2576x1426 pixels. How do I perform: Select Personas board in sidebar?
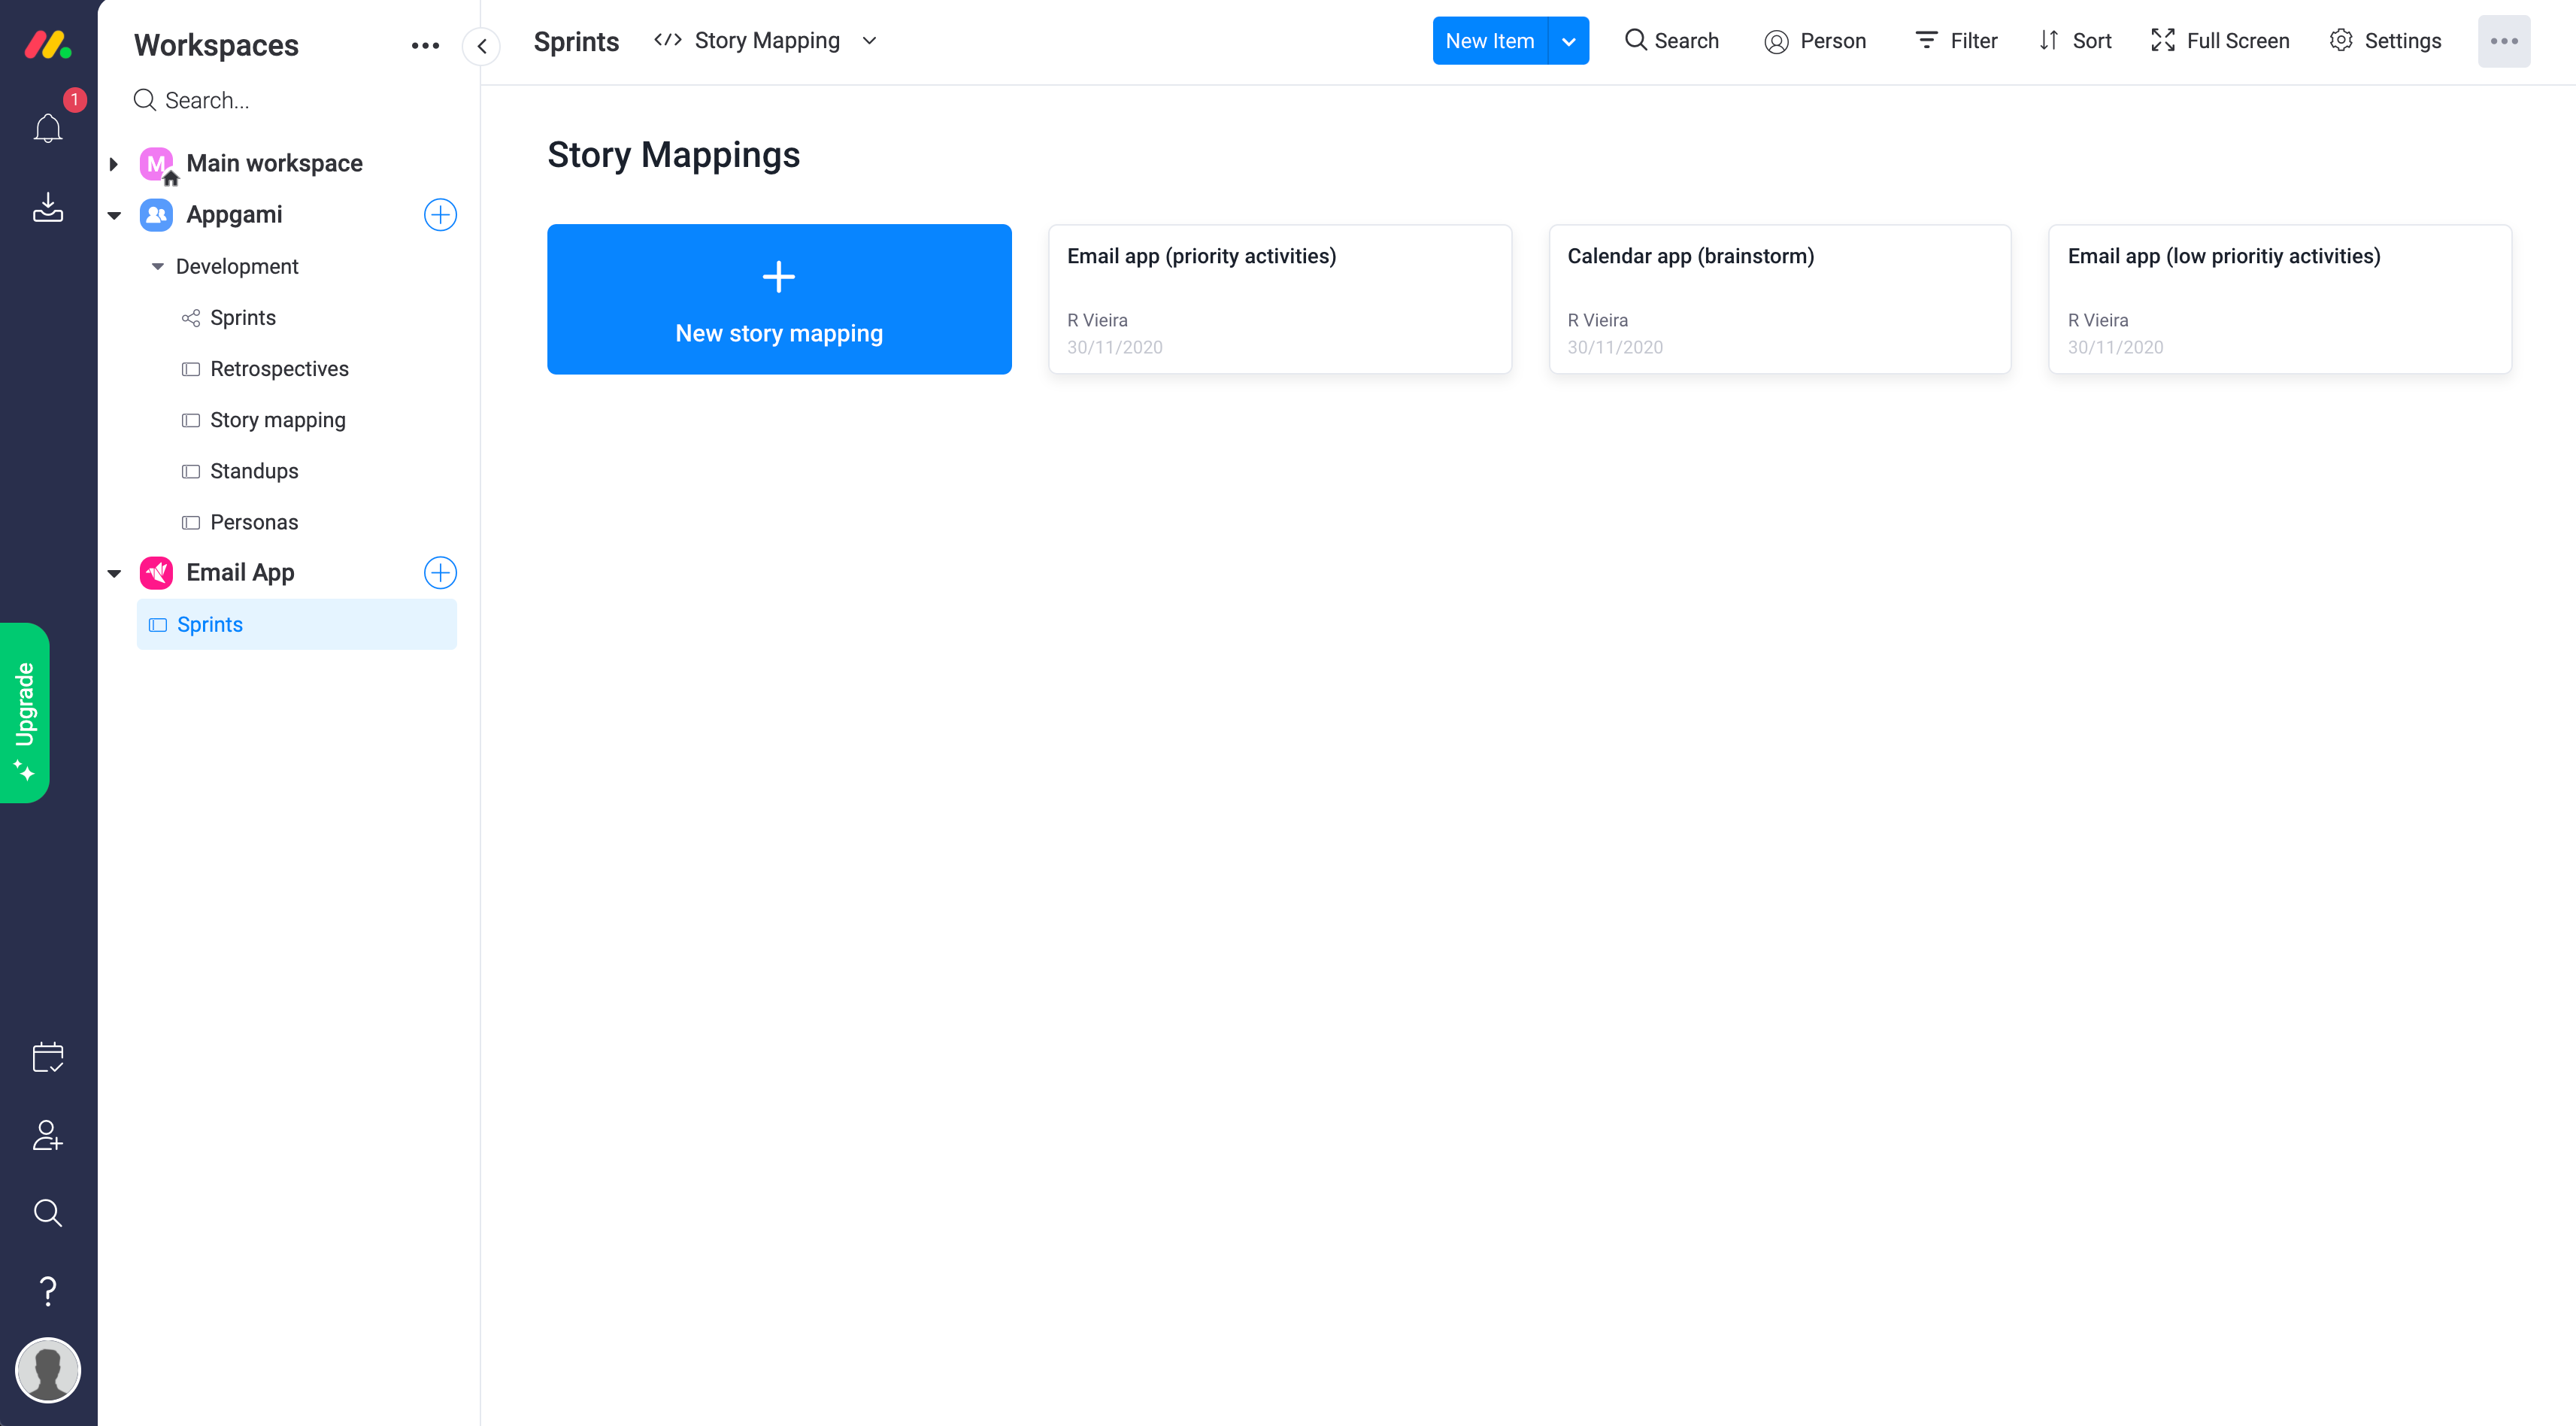pos(254,522)
